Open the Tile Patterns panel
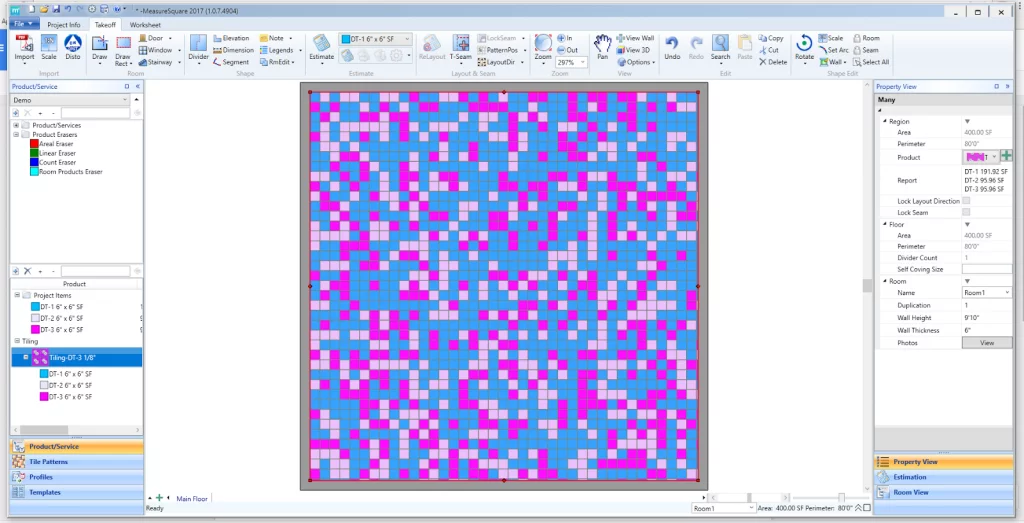 click(49, 462)
